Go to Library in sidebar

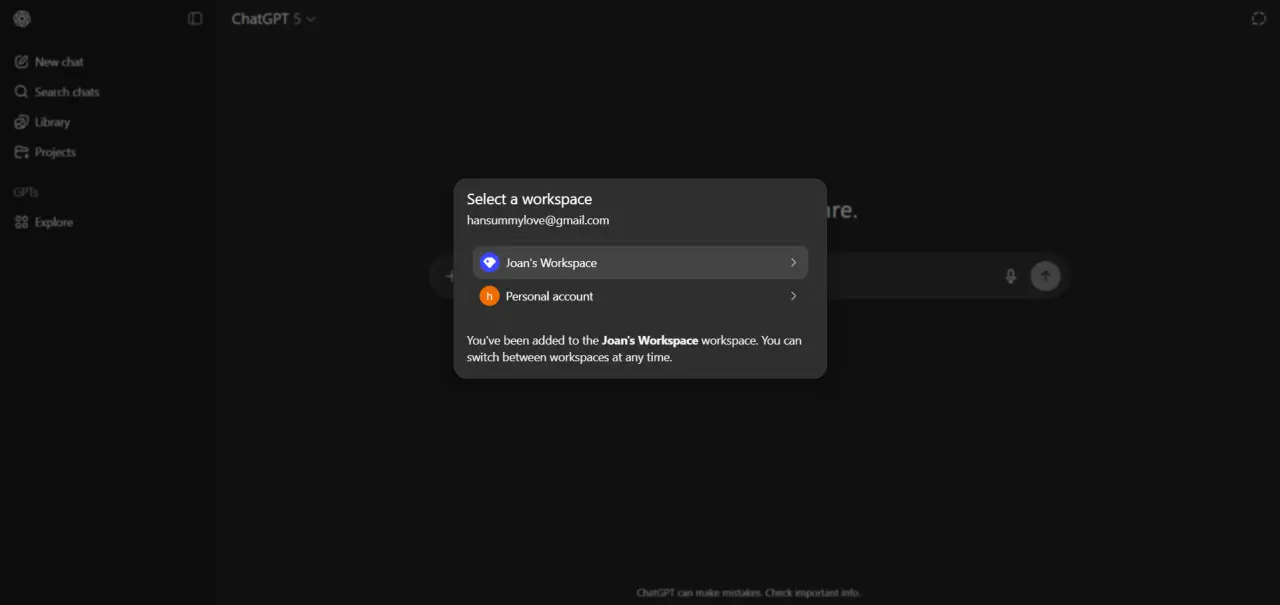(107, 122)
